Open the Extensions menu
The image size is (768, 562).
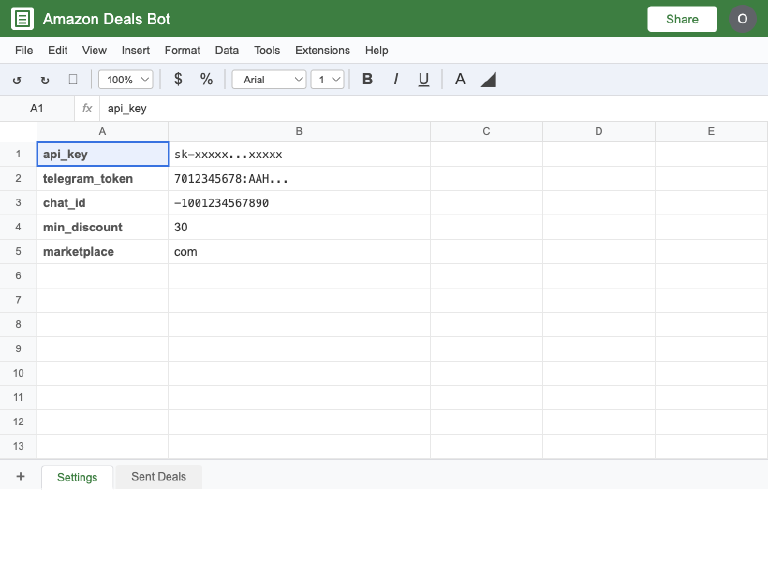[322, 50]
